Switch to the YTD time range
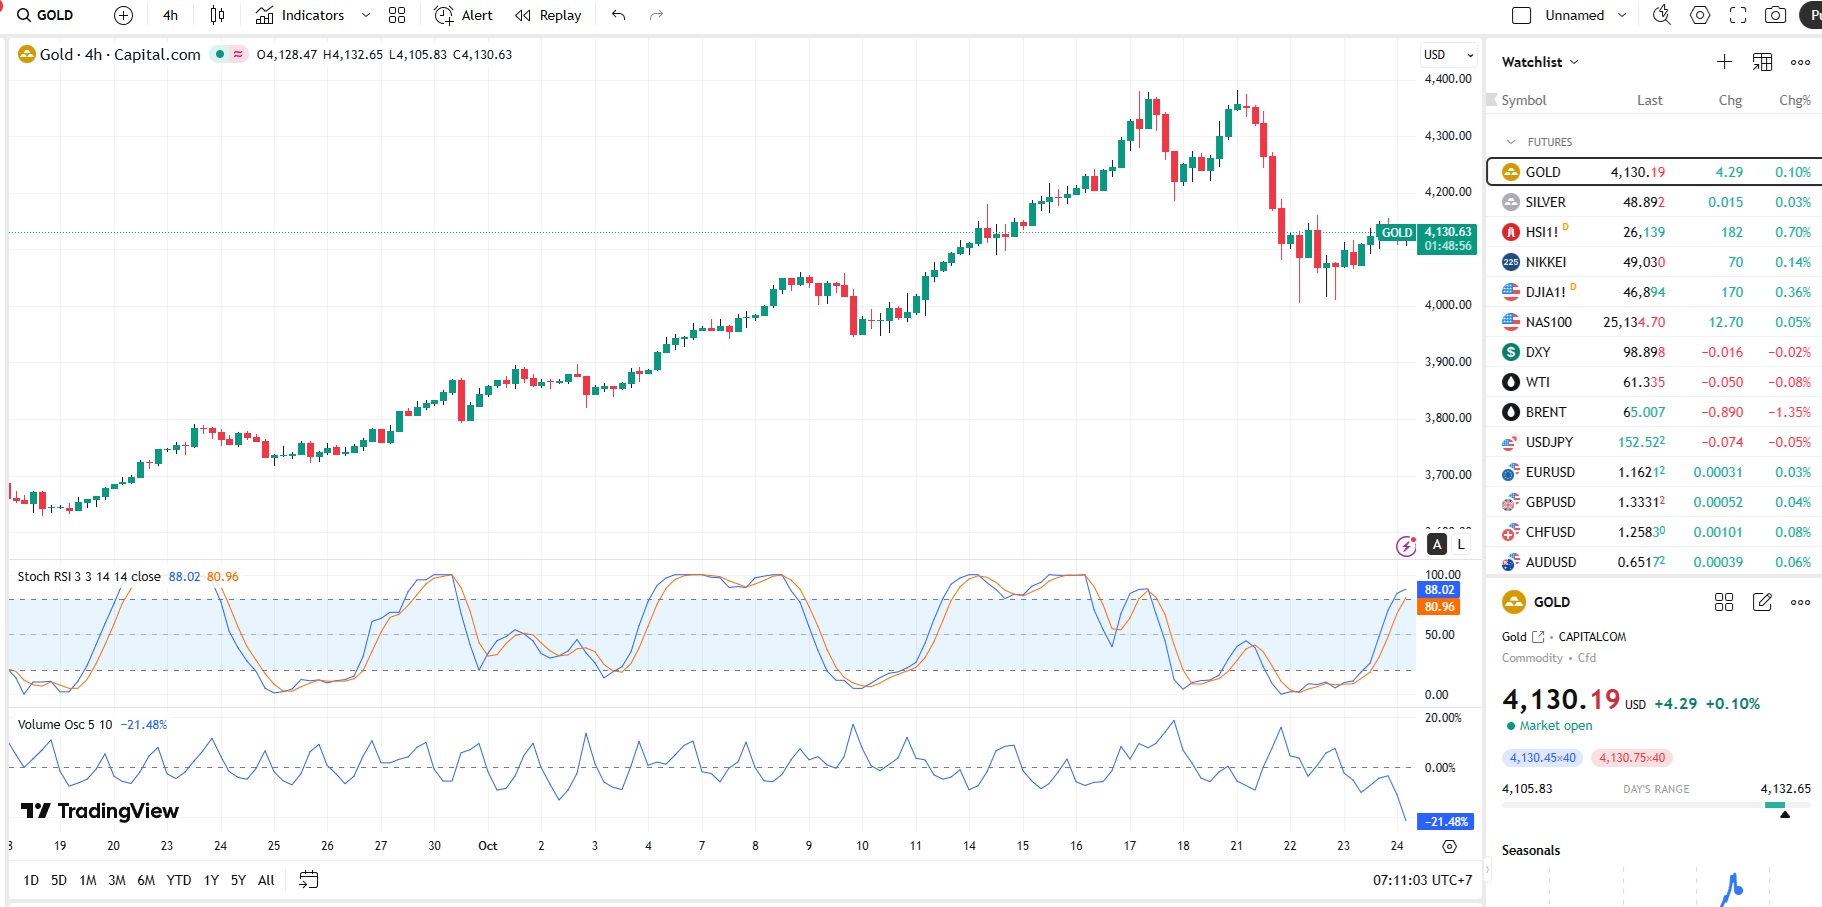 pos(178,880)
